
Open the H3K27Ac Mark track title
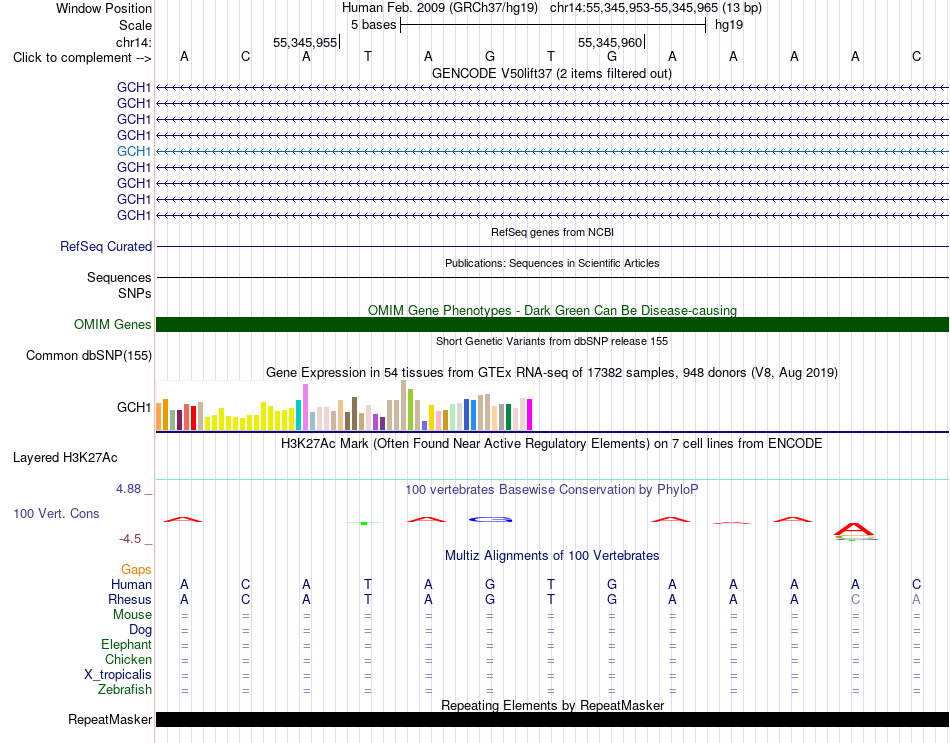pos(551,444)
